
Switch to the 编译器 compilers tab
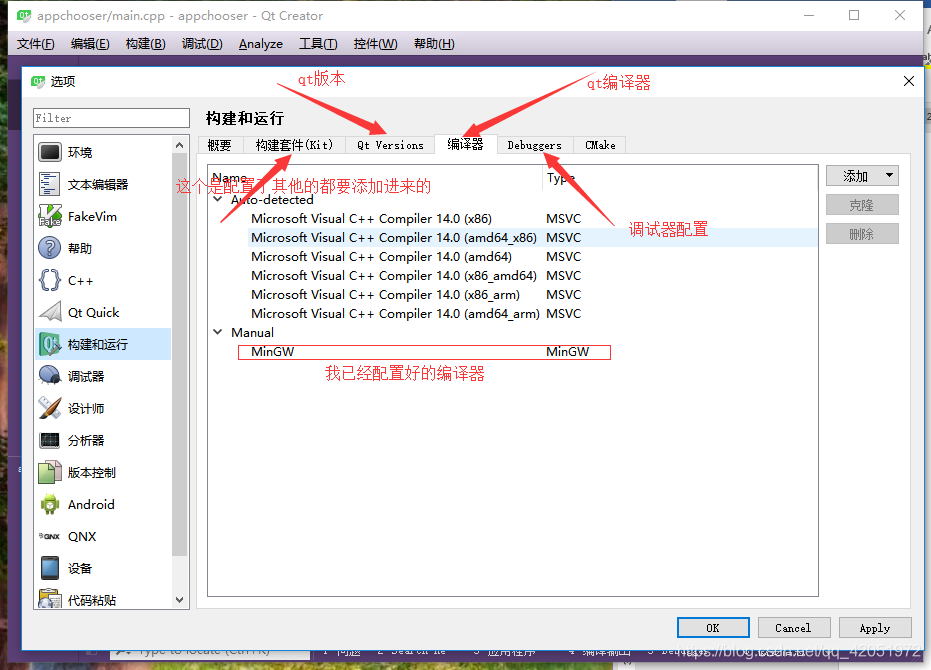click(466, 144)
